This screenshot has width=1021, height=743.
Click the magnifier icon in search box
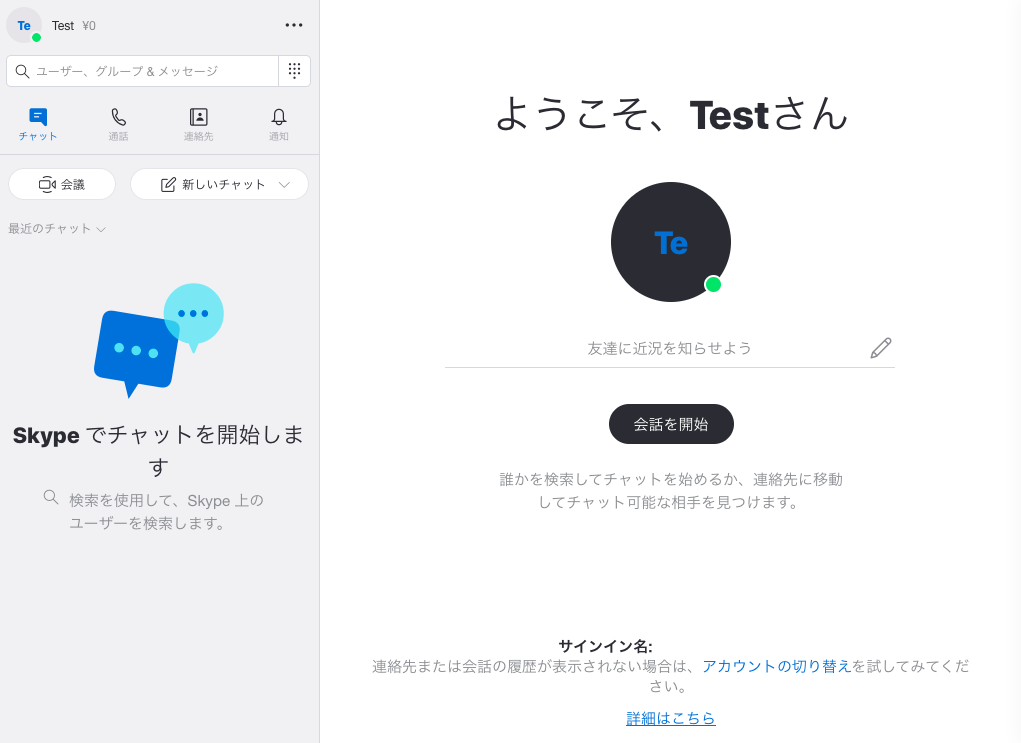(x=22, y=71)
